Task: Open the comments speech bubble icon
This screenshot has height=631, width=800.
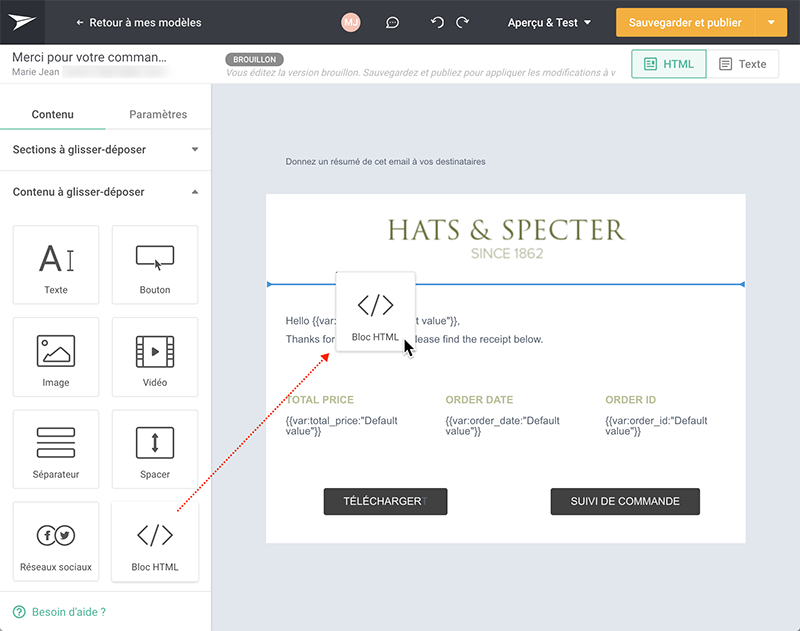Action: click(x=392, y=22)
